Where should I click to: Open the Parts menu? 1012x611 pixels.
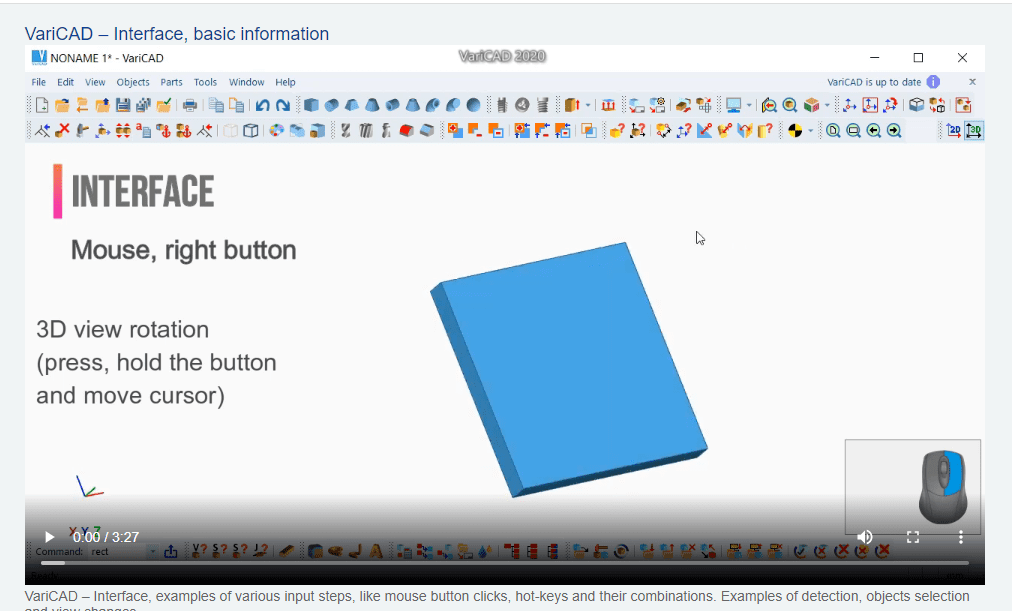[171, 82]
